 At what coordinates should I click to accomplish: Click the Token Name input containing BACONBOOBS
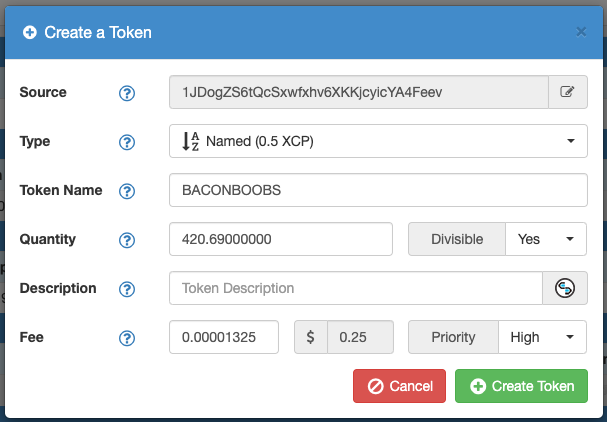click(378, 190)
